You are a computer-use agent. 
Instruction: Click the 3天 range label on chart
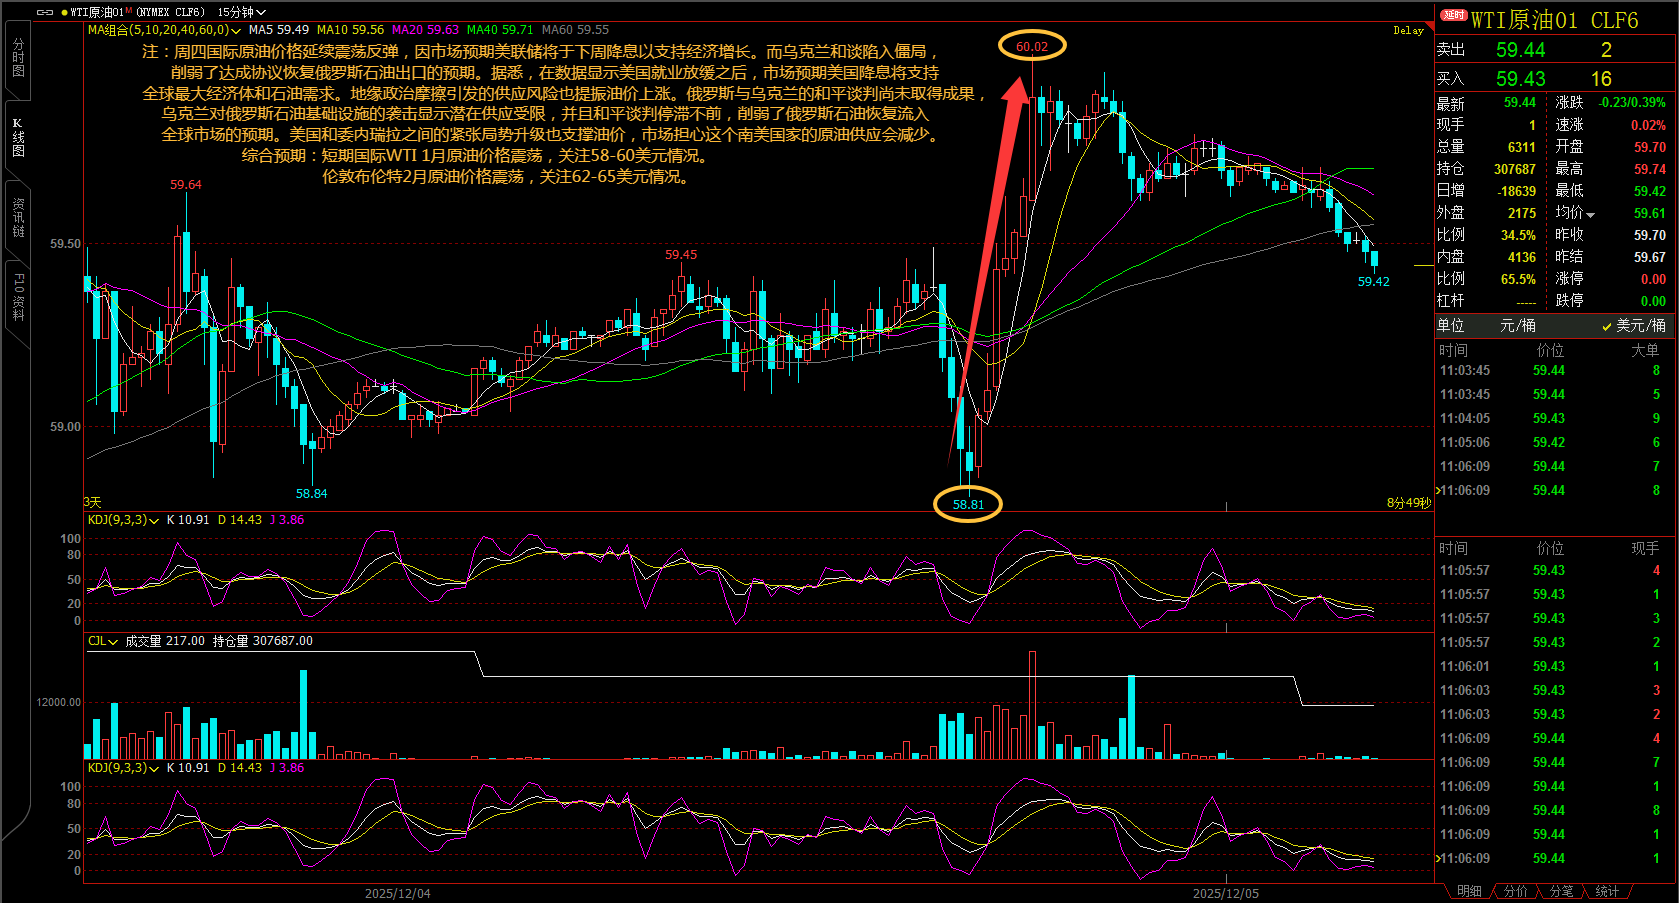tap(93, 502)
